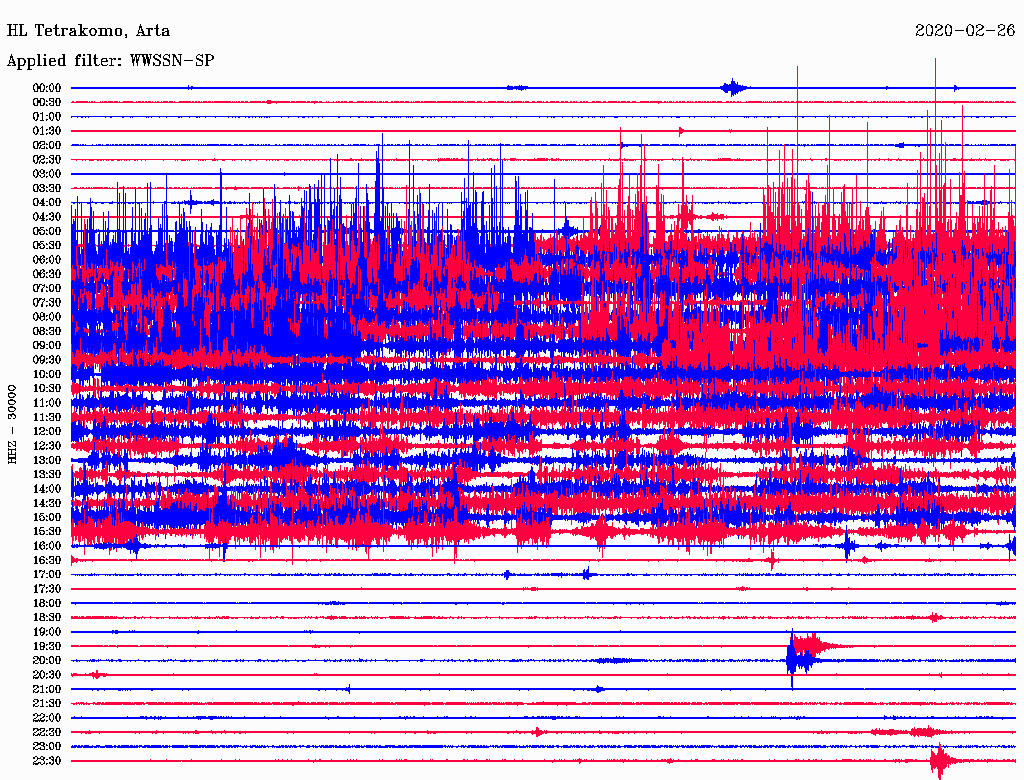Select the 21:30 time label

[47, 704]
